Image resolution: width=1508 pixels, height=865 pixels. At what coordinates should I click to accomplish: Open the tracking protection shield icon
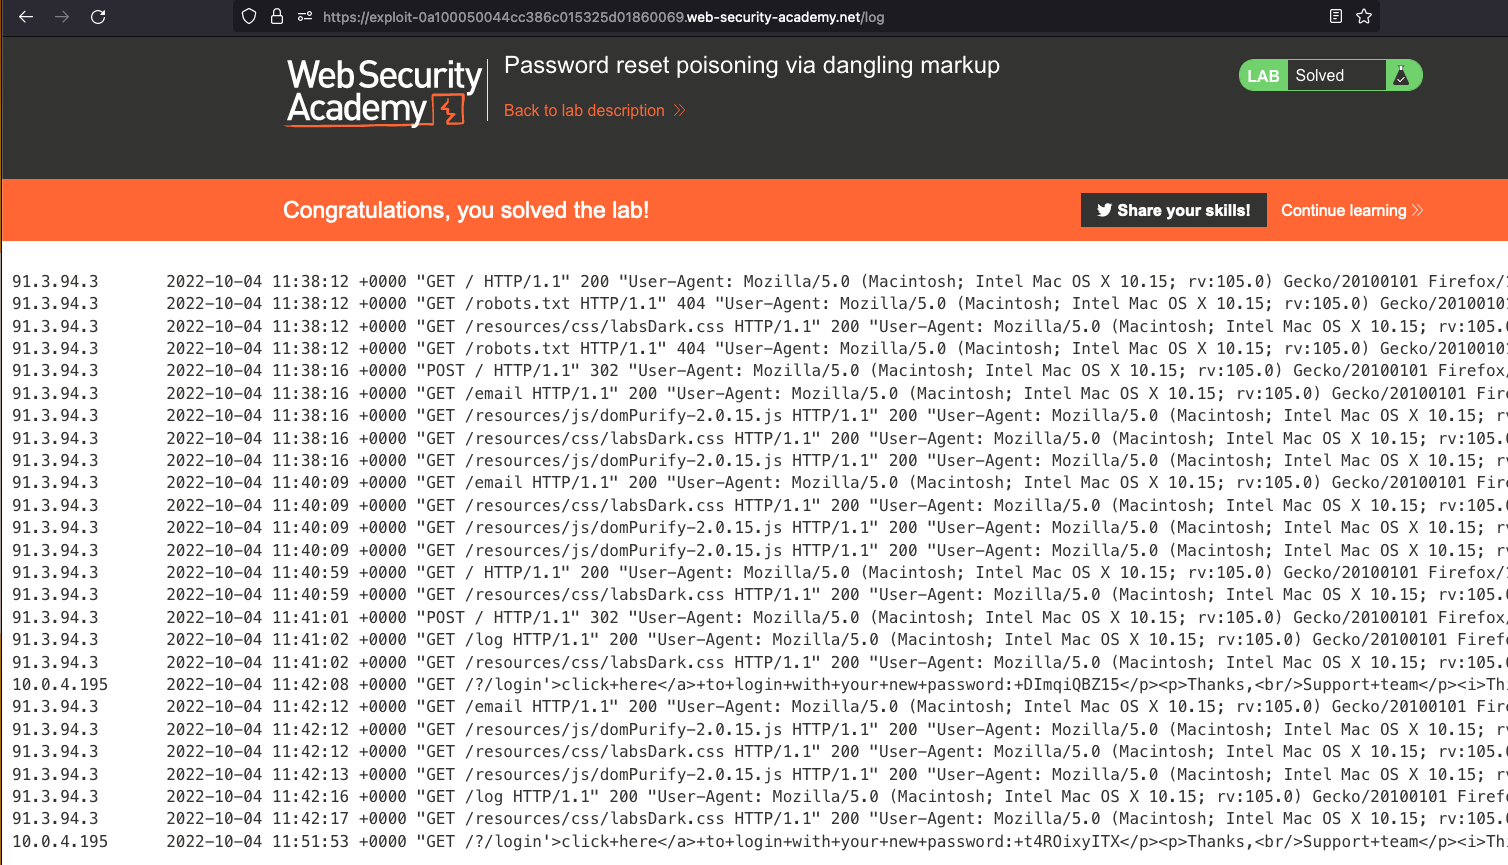click(x=249, y=17)
